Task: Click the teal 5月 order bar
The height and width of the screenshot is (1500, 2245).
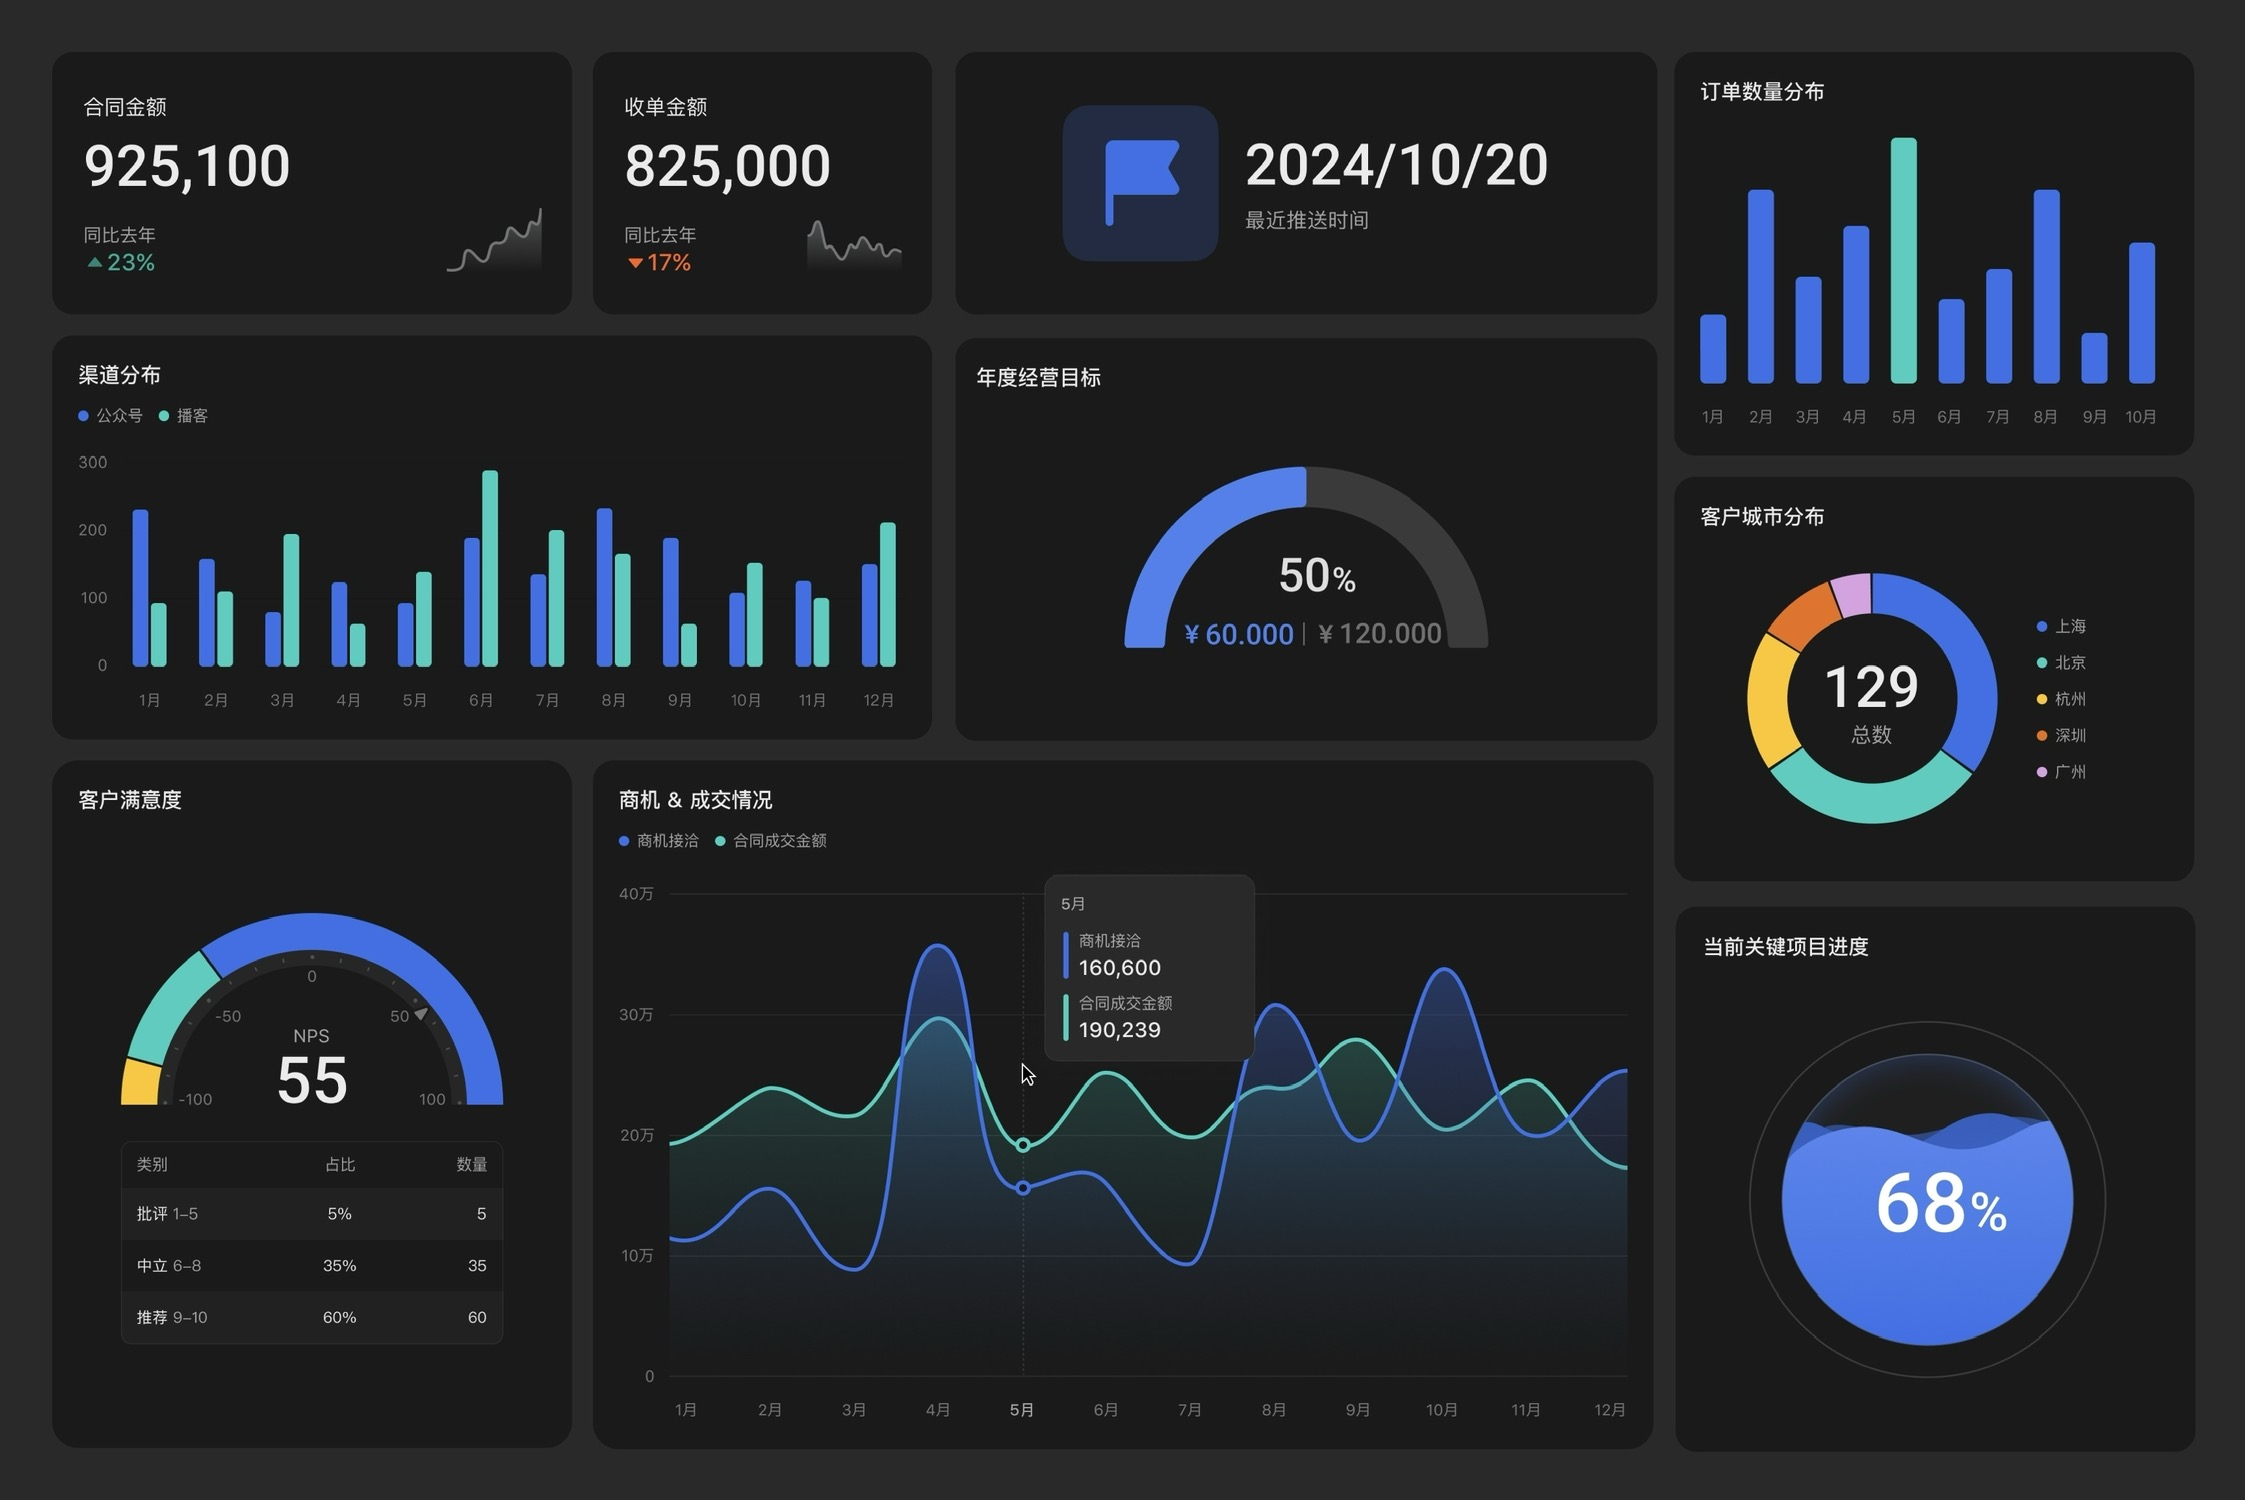Action: [1903, 260]
